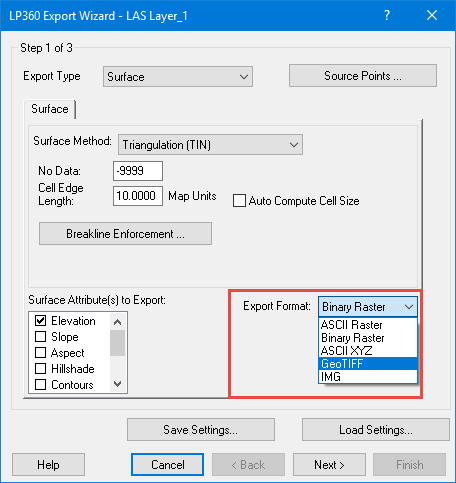
Task: Cancel the export wizard
Action: coord(167,465)
